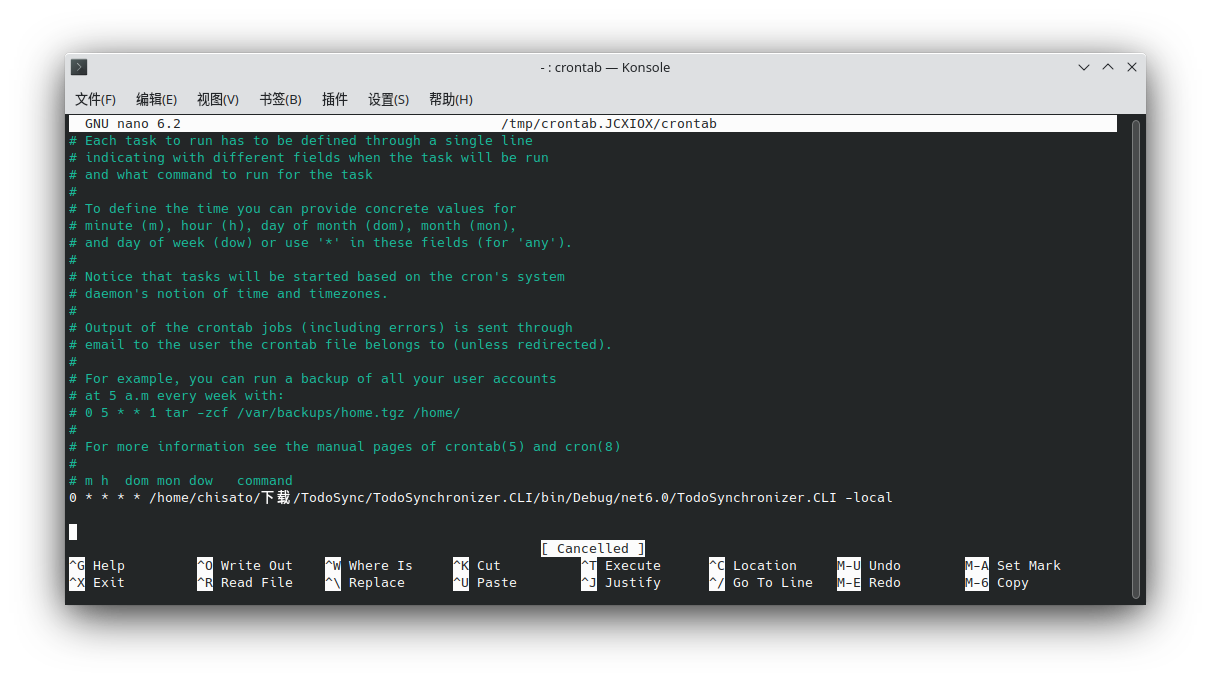This screenshot has width=1211, height=682.
Task: Click the 'Notice that tasks will be started' line
Action: pos(317,277)
